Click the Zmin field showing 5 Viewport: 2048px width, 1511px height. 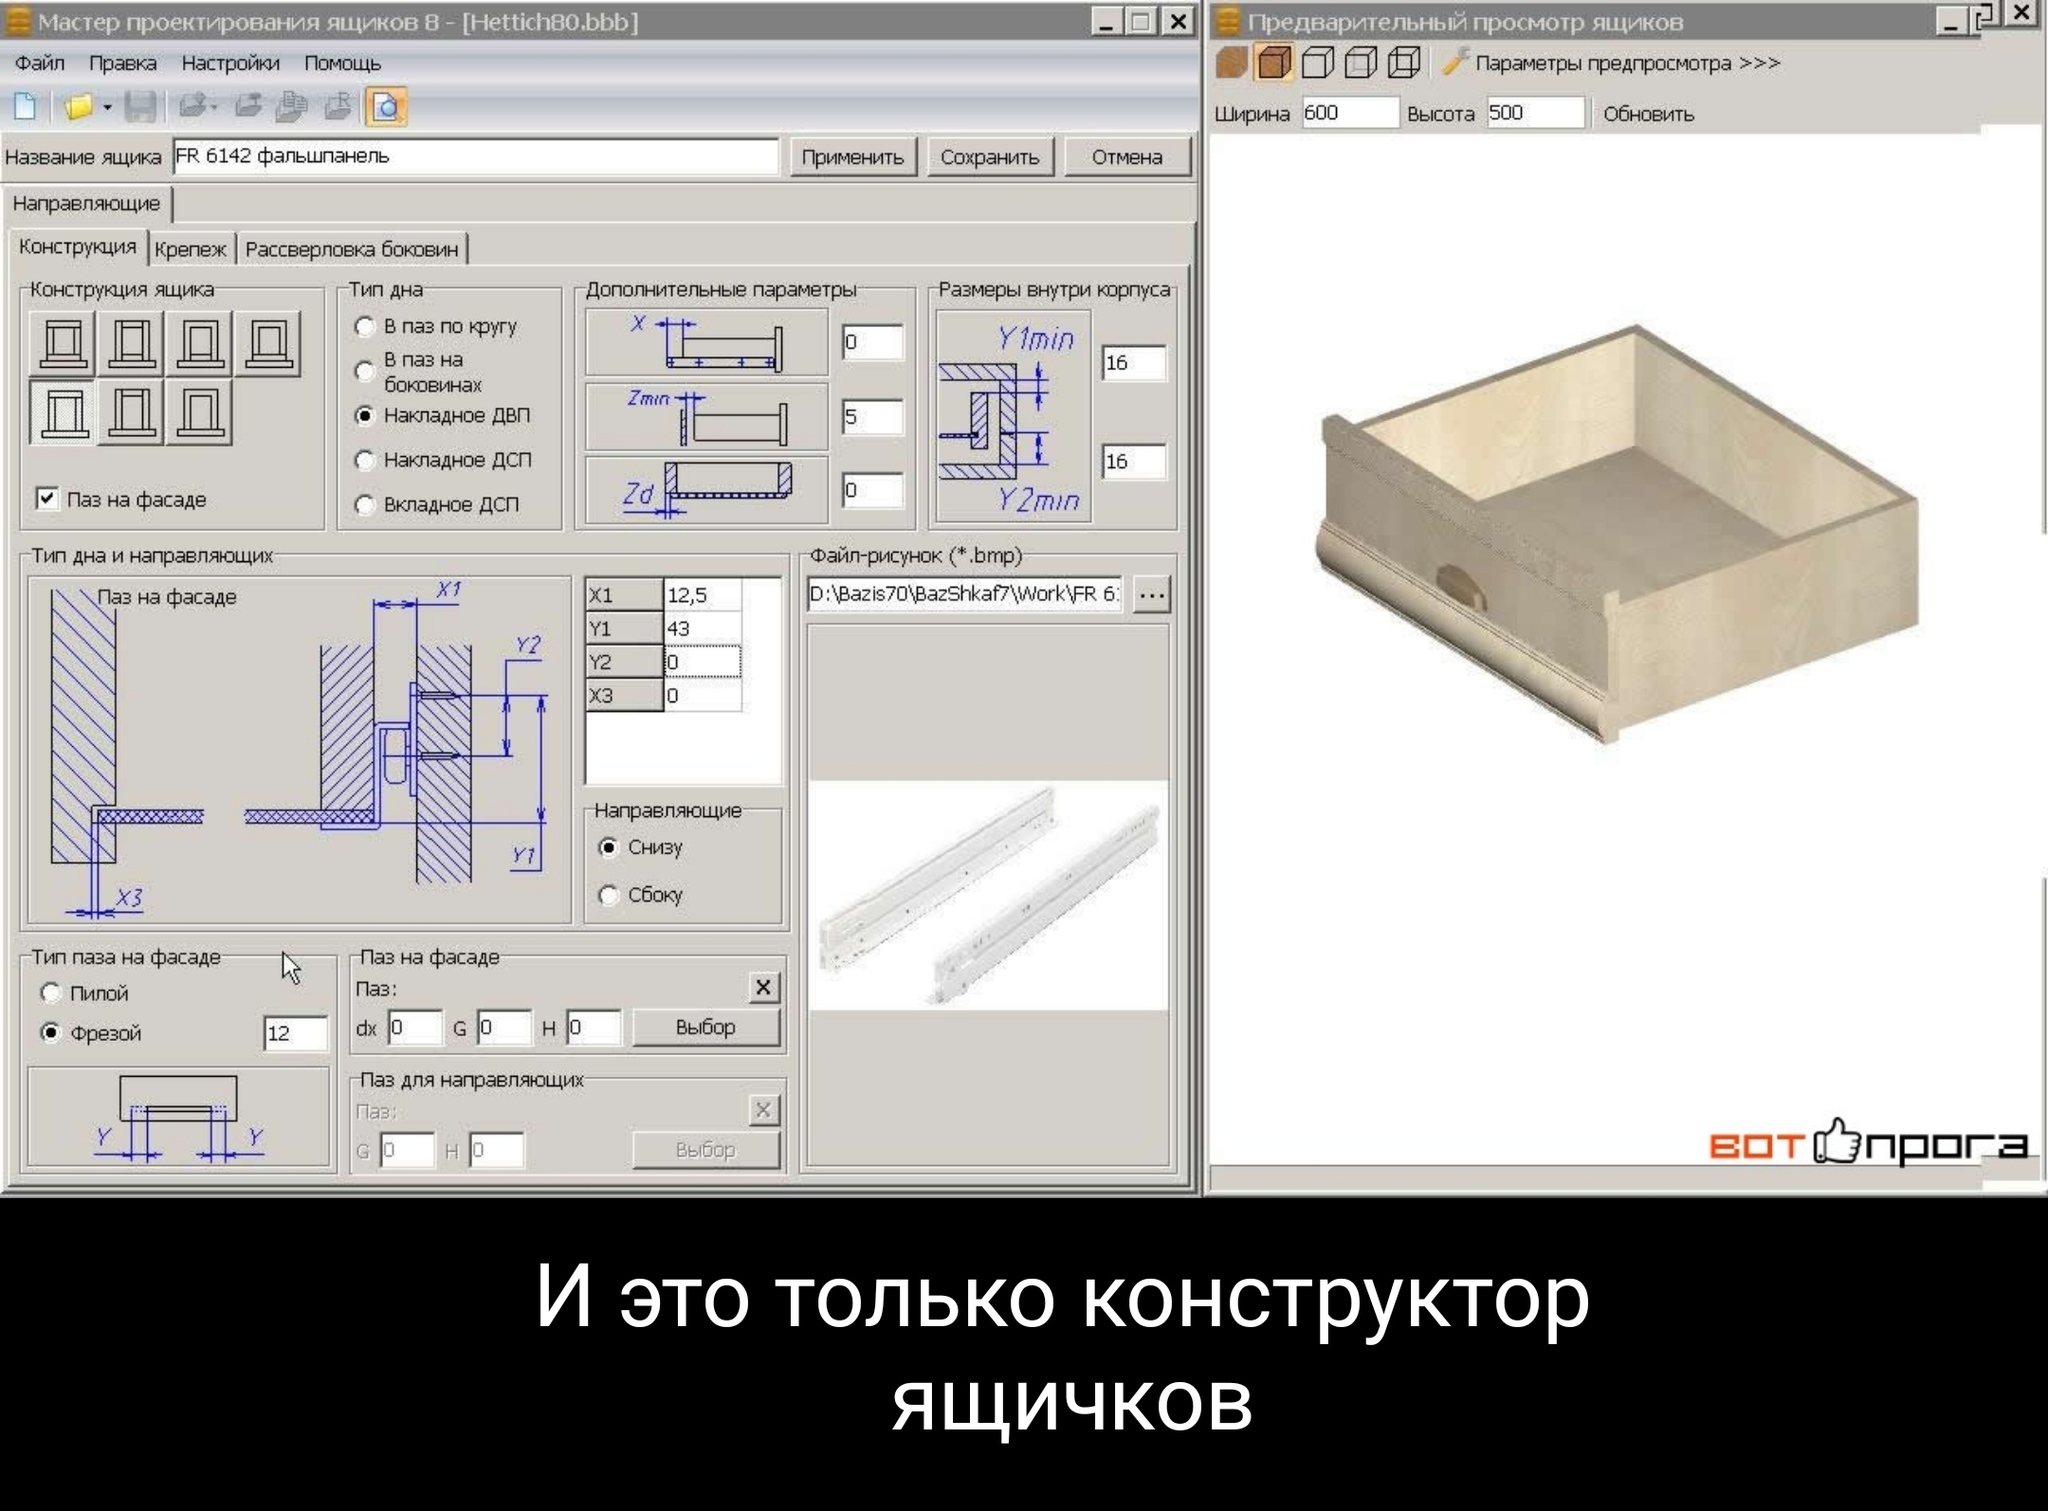click(x=872, y=417)
